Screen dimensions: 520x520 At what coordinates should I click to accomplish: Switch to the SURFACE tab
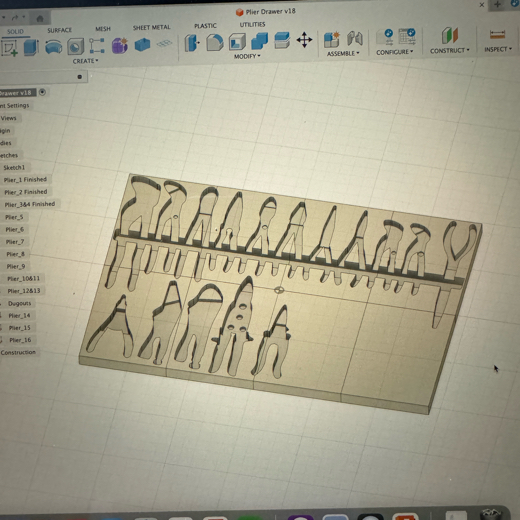(59, 30)
